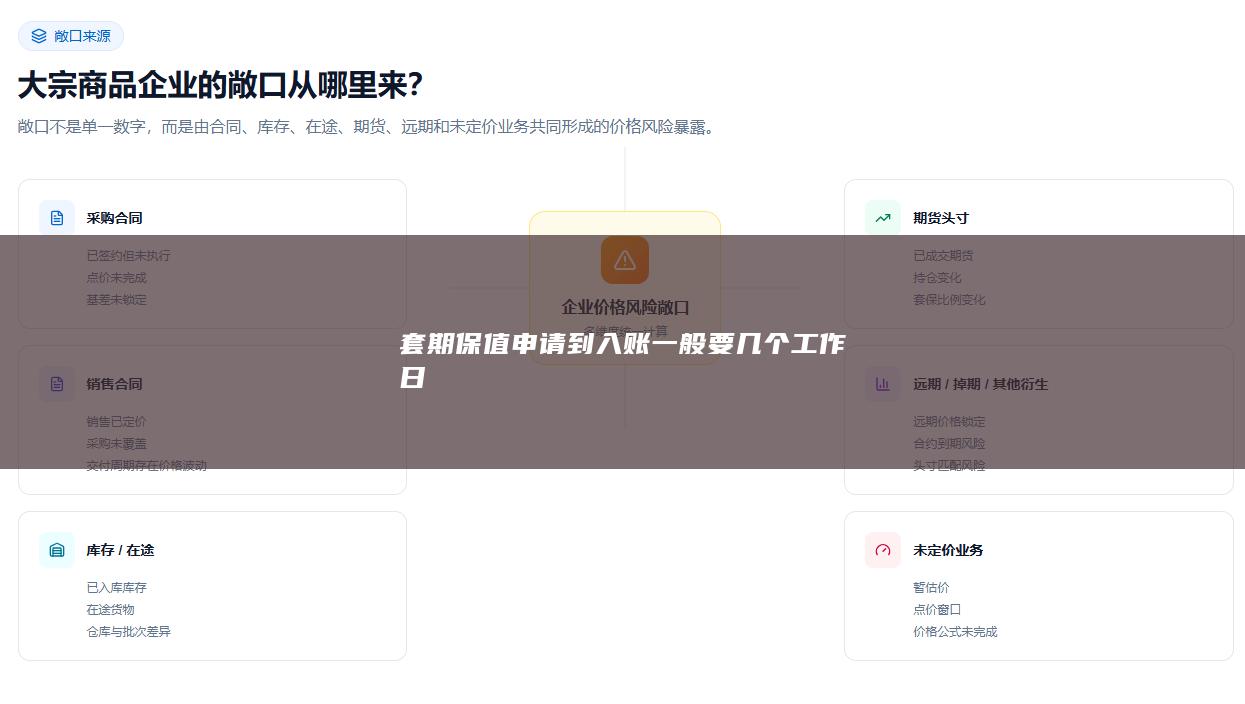Click the line 已成交期货
Viewport: 1245px width, 704px height.
pos(943,256)
